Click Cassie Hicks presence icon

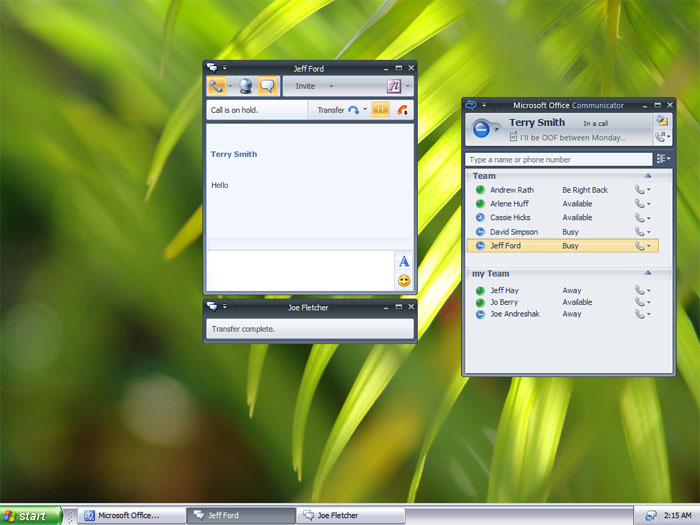(480, 217)
